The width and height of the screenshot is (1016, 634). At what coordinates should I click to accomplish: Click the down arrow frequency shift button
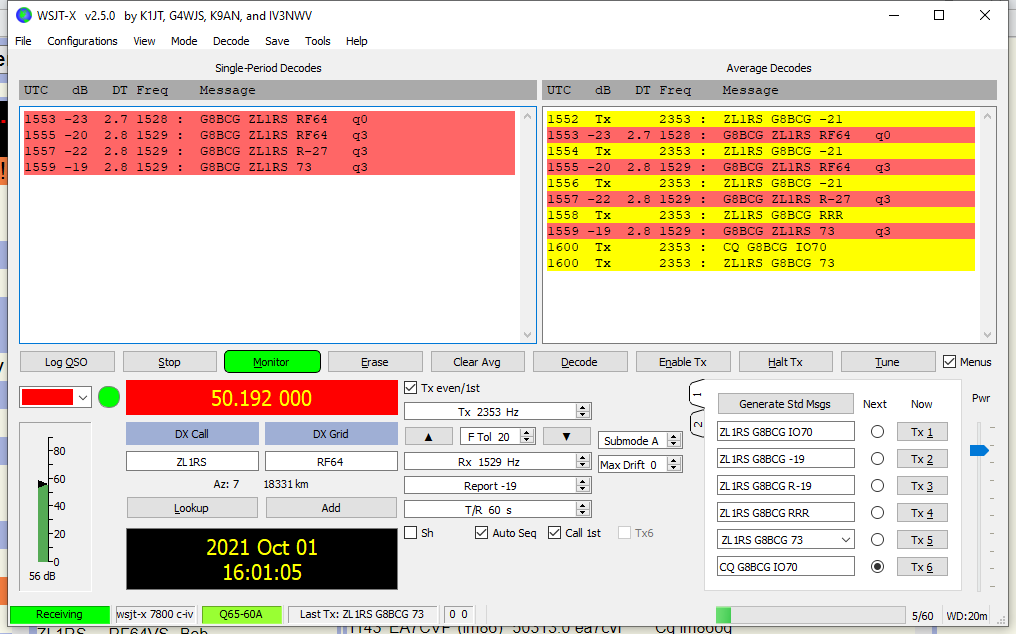coord(566,436)
